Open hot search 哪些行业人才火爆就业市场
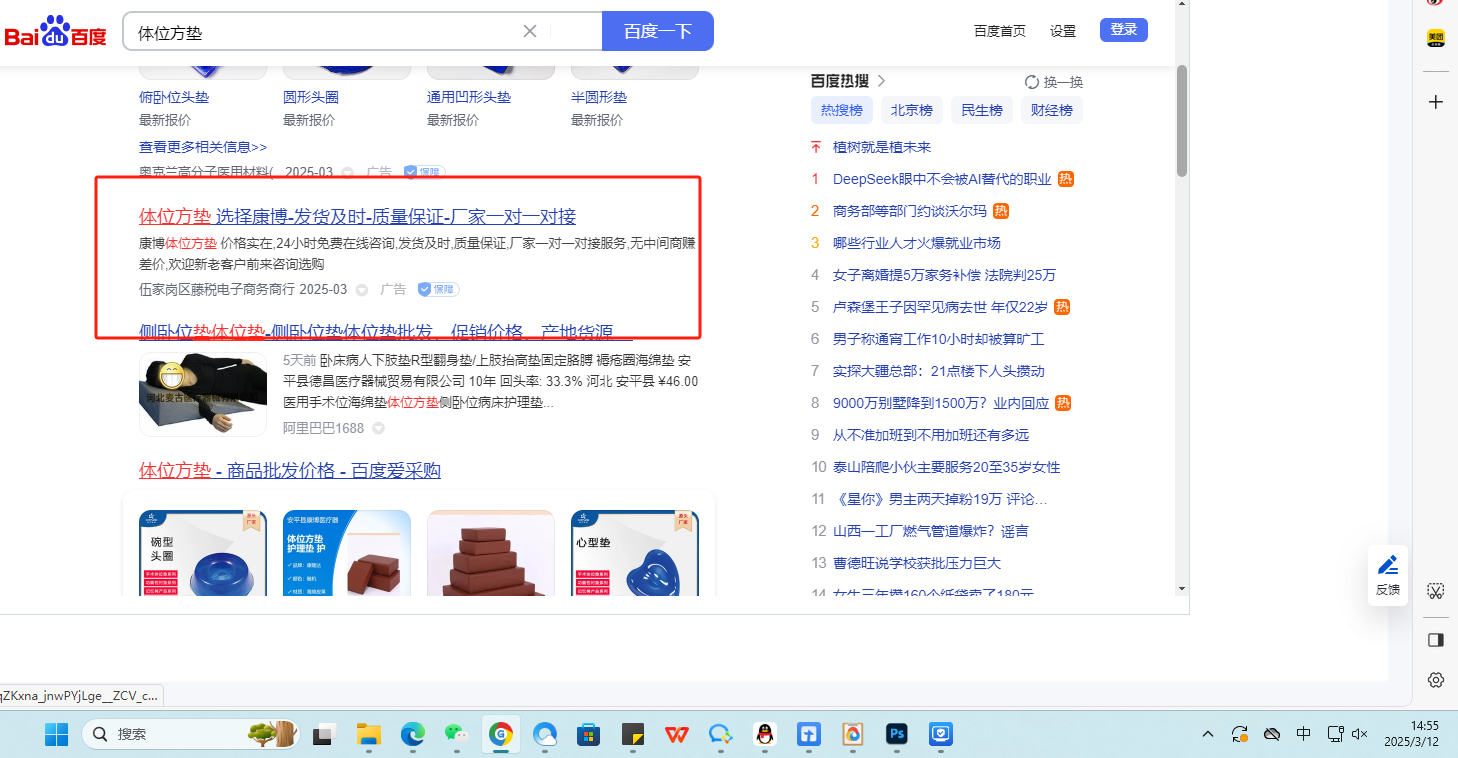 [x=917, y=243]
